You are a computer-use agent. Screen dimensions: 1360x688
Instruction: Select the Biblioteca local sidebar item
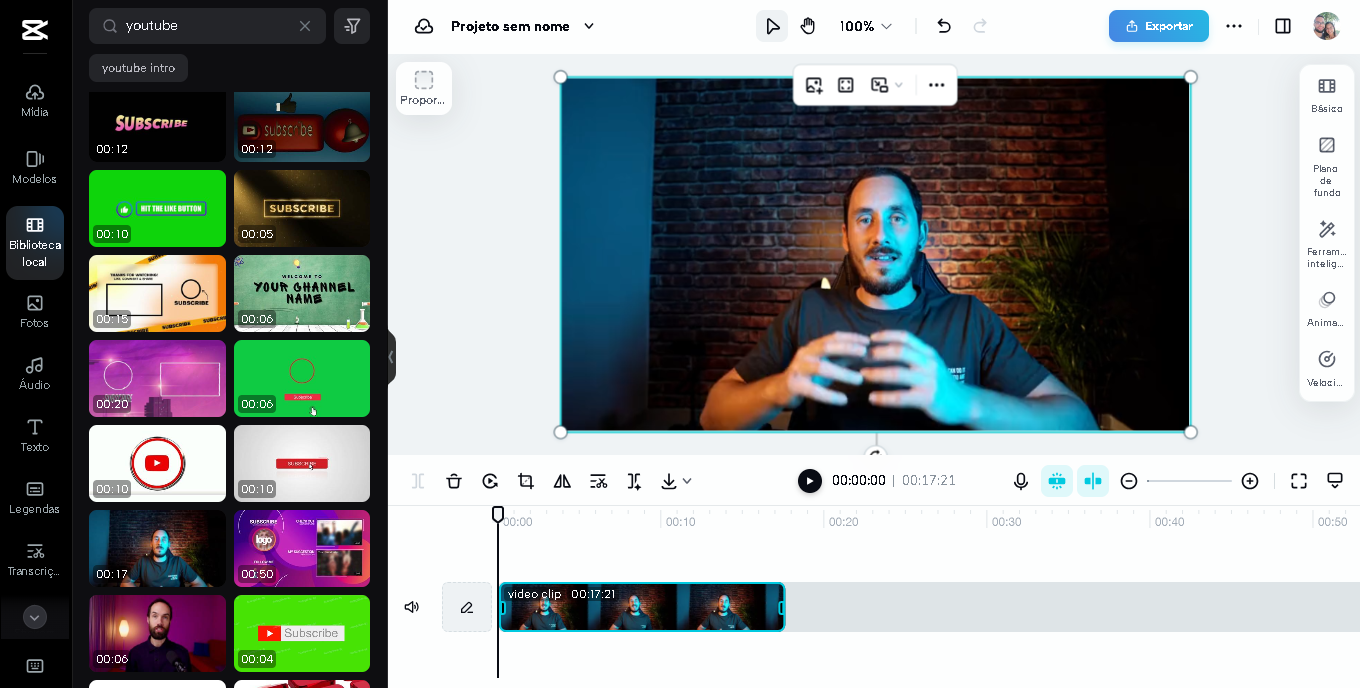tap(34, 242)
